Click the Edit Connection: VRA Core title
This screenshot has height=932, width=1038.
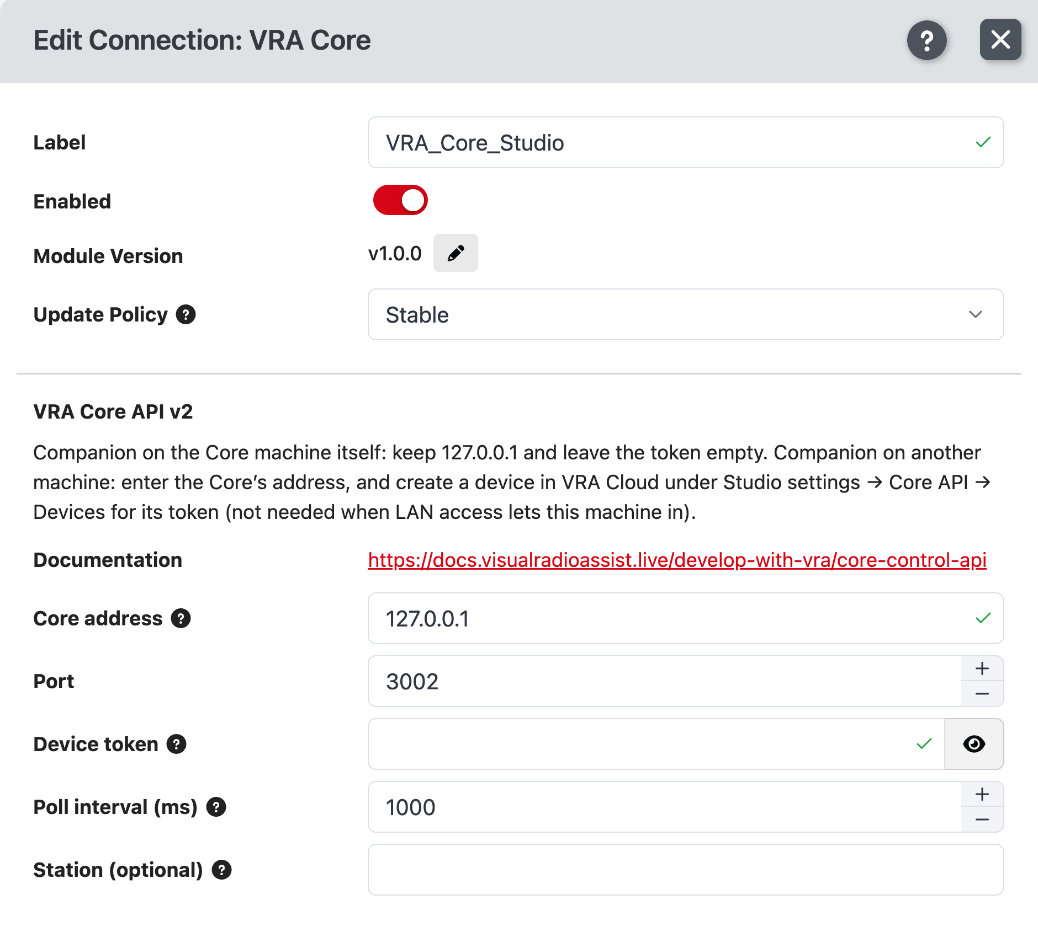point(202,40)
